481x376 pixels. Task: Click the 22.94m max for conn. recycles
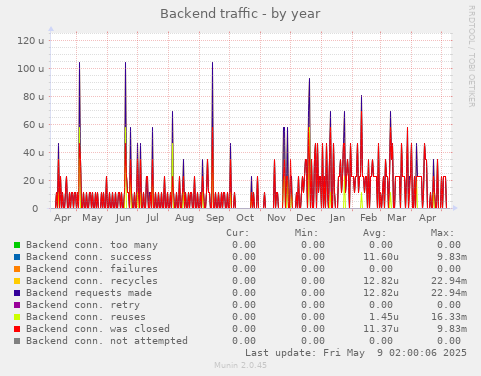(449, 281)
